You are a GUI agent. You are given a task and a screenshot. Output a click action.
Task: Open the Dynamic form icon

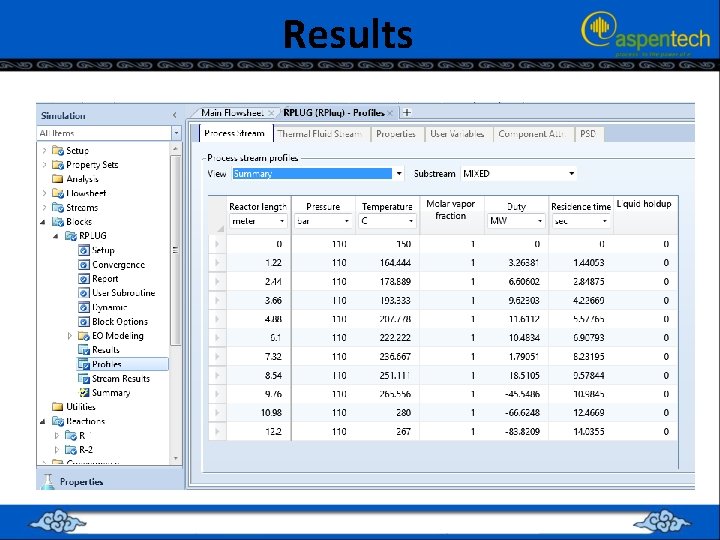point(84,307)
